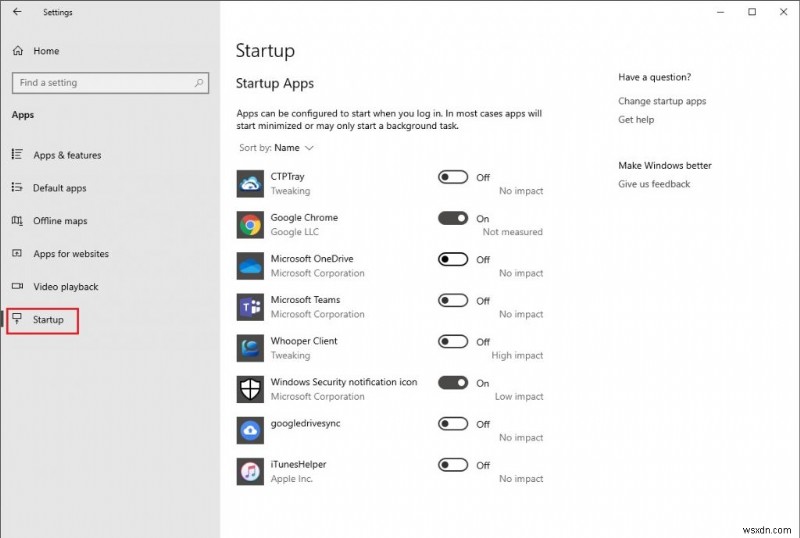800x538 pixels.
Task: Enable googledrivesync startup toggle
Action: [x=453, y=424]
